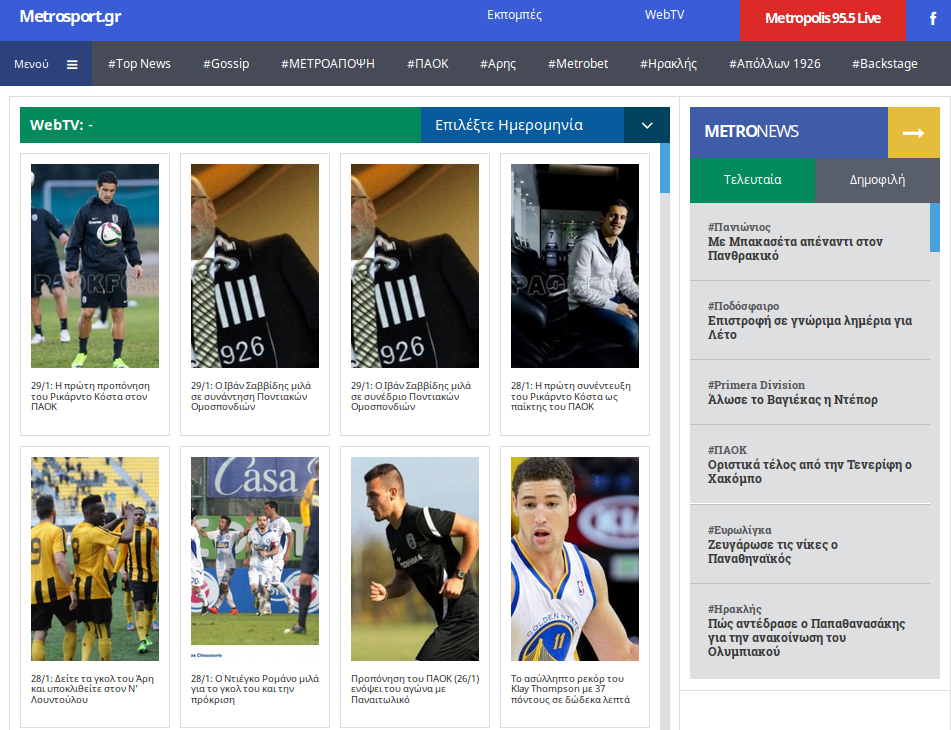Select the #ΠΑΟΚ nav item
This screenshot has height=730, width=951.
[428, 64]
